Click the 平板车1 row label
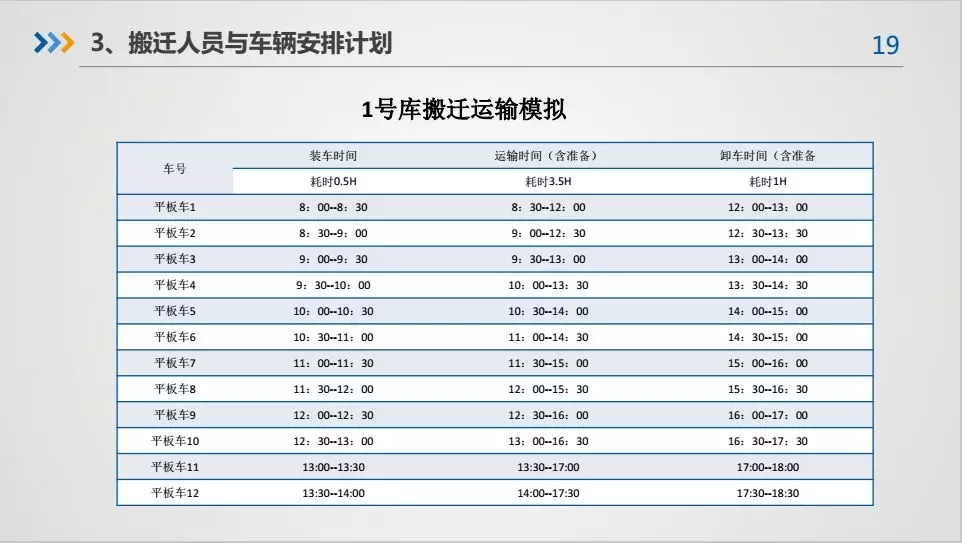 175,208
